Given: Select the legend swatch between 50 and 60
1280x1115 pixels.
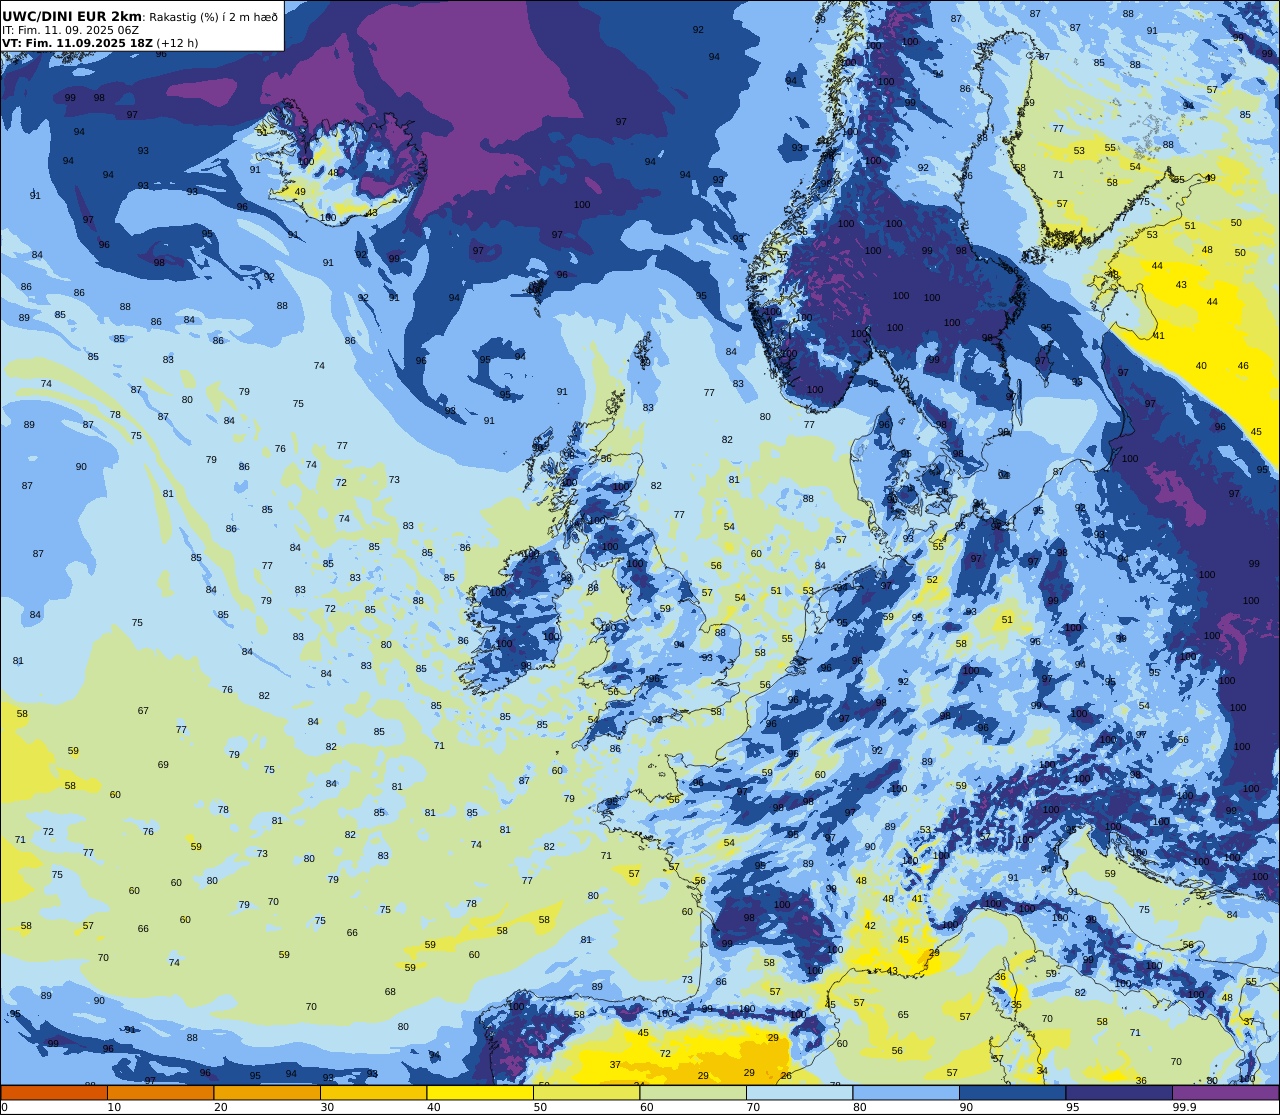Looking at the screenshot, I should coord(586,1092).
